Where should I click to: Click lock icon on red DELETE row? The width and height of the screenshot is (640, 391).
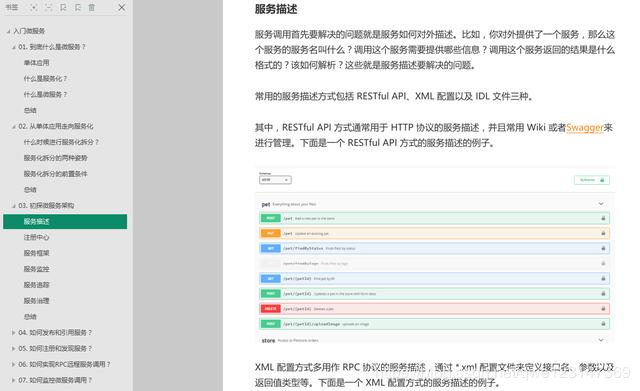(x=603, y=309)
